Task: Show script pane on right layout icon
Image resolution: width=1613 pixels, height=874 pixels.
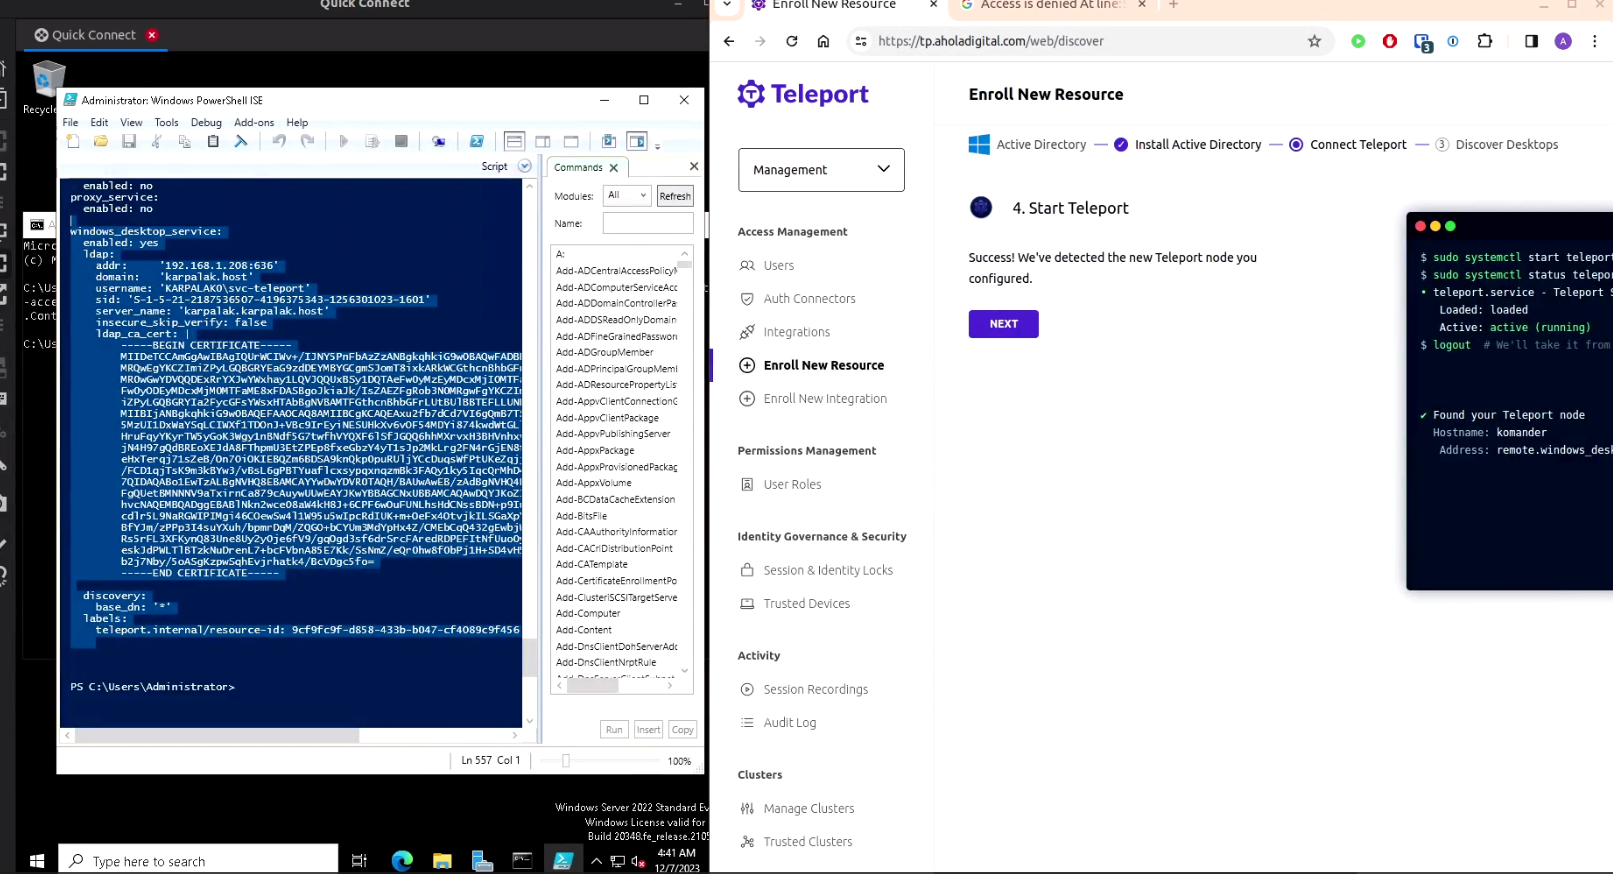Action: point(543,142)
